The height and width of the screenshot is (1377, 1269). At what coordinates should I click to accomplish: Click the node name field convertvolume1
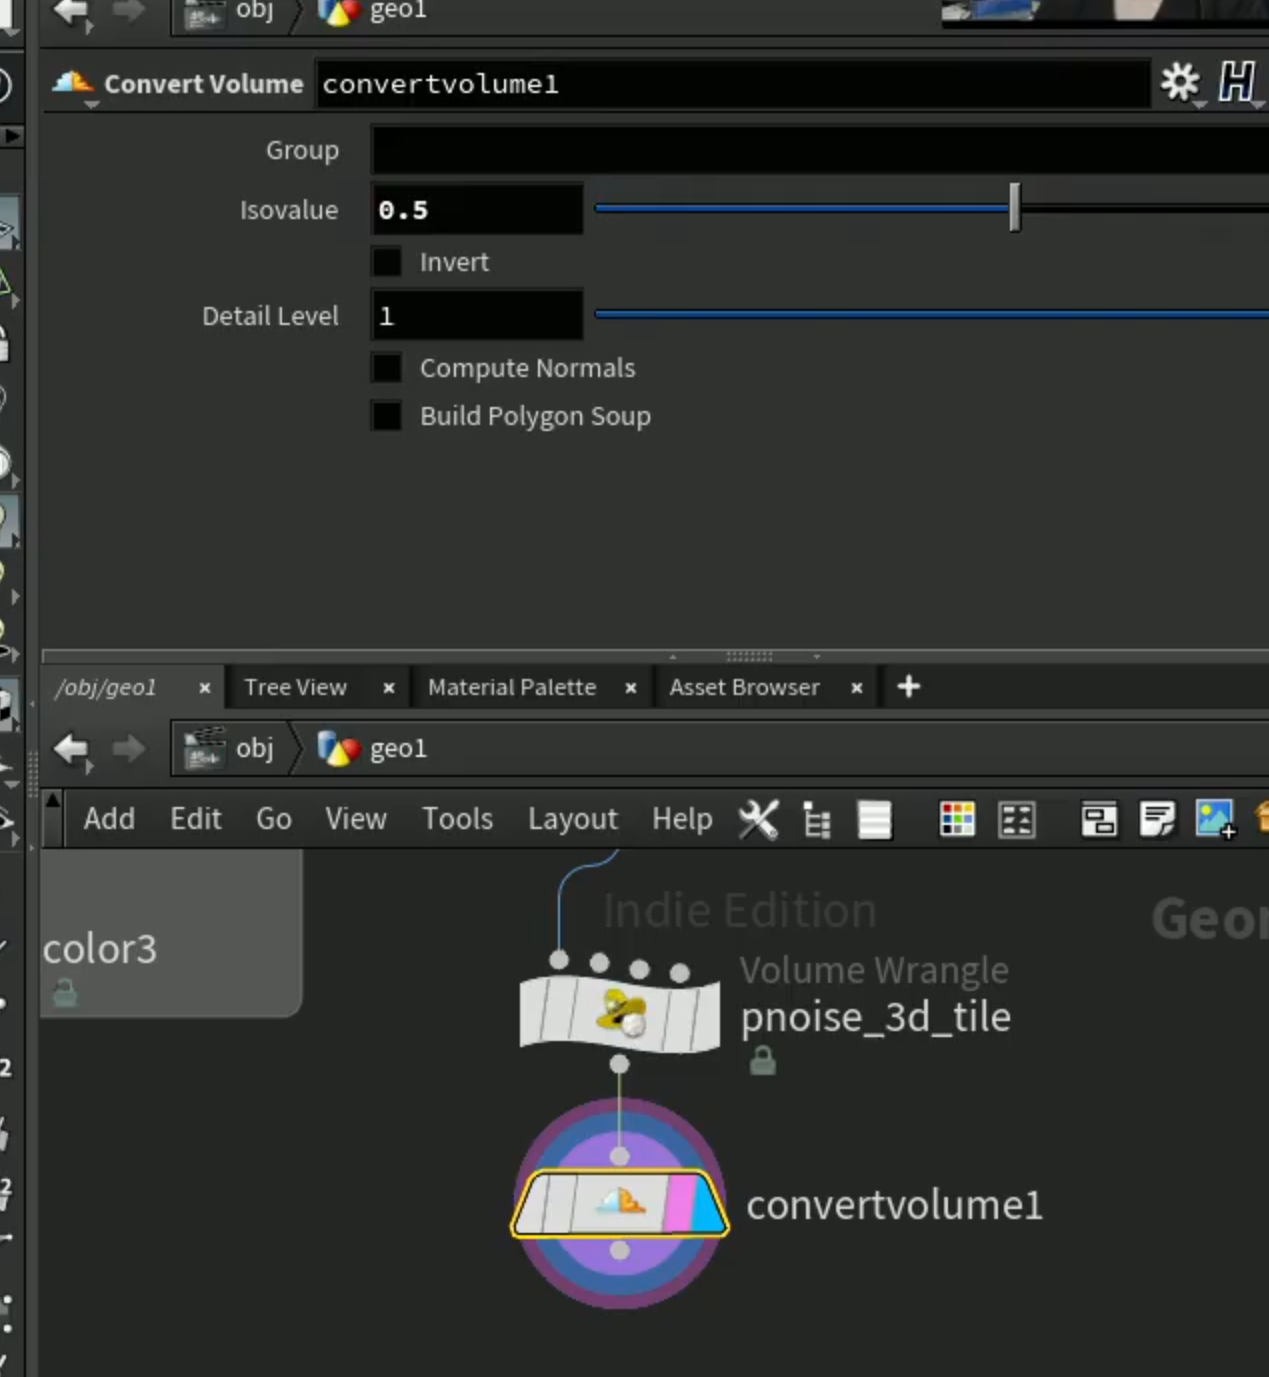pos(733,84)
